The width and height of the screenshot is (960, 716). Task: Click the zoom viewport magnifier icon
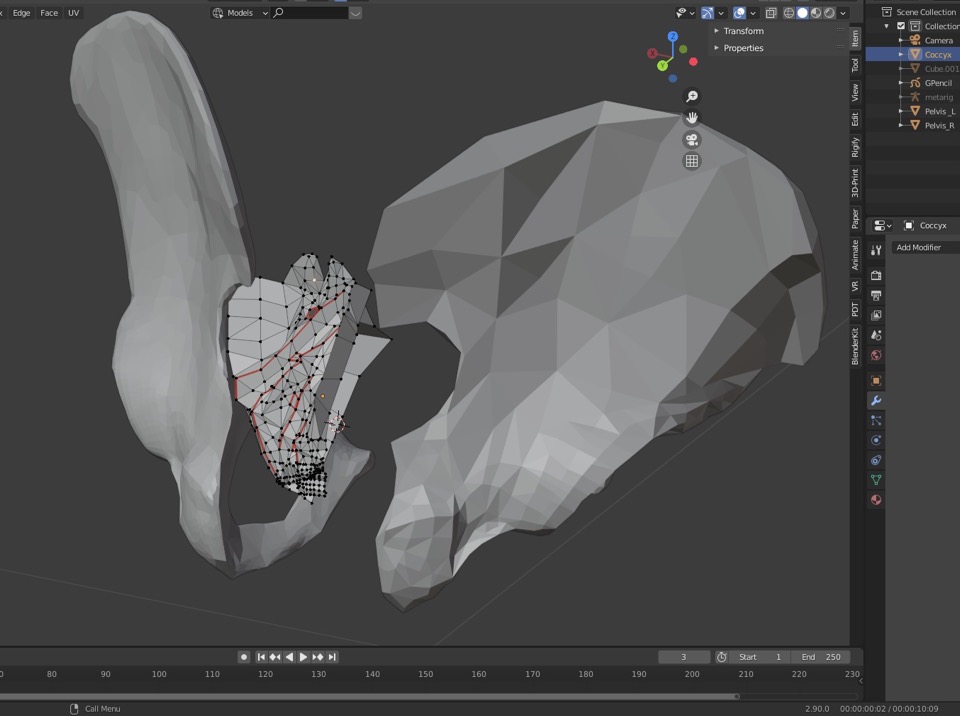click(x=691, y=96)
